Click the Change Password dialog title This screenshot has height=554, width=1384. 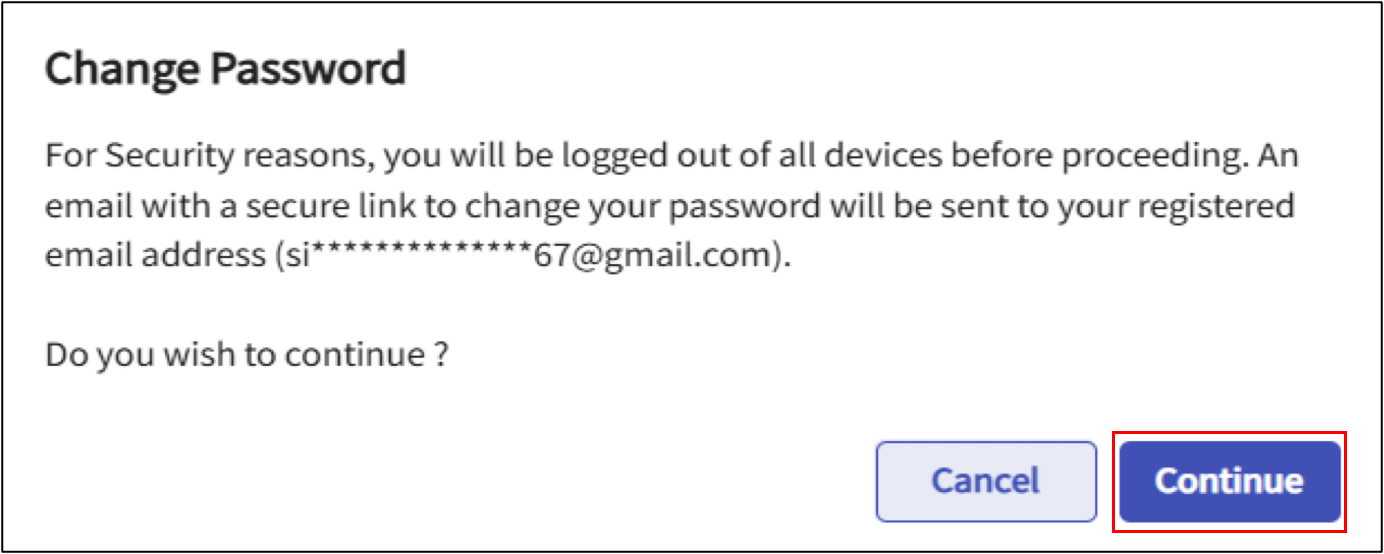[225, 70]
